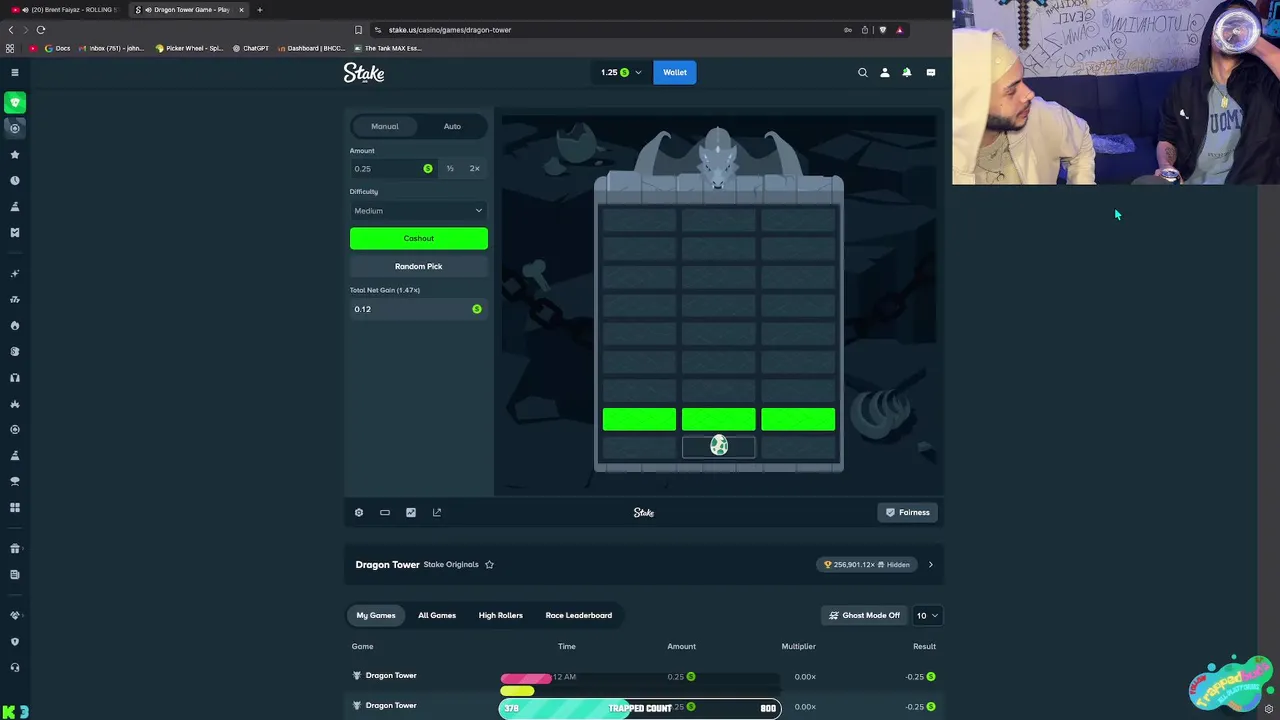Viewport: 1280px width, 720px height.
Task: Open the Docs bookmark
Action: tap(57, 48)
